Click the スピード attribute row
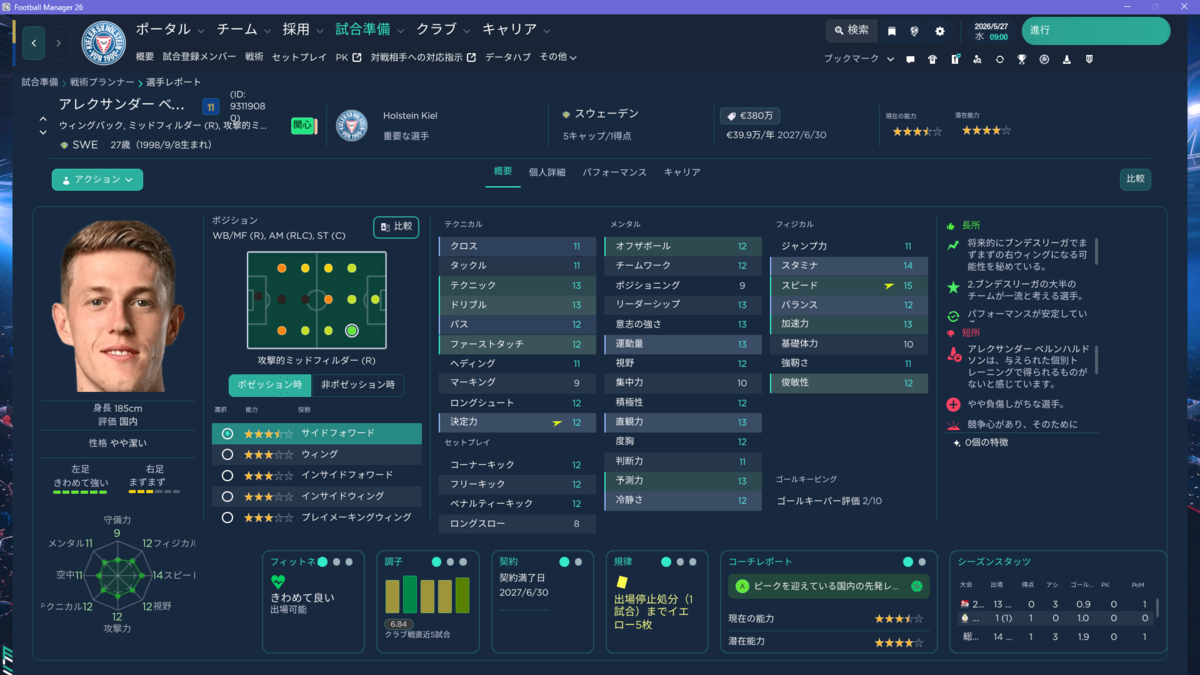Image resolution: width=1200 pixels, height=675 pixels. 849,285
